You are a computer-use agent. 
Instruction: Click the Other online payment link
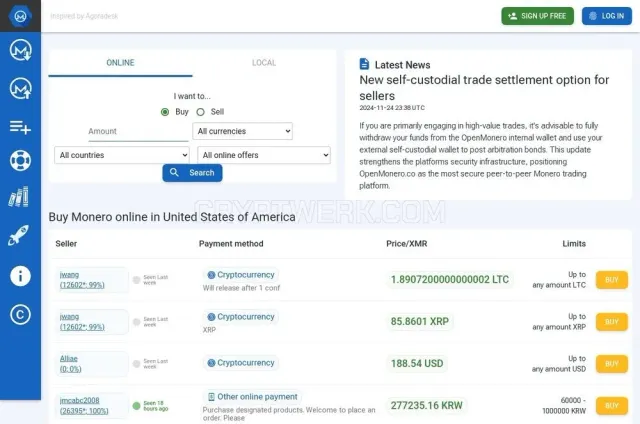(252, 397)
